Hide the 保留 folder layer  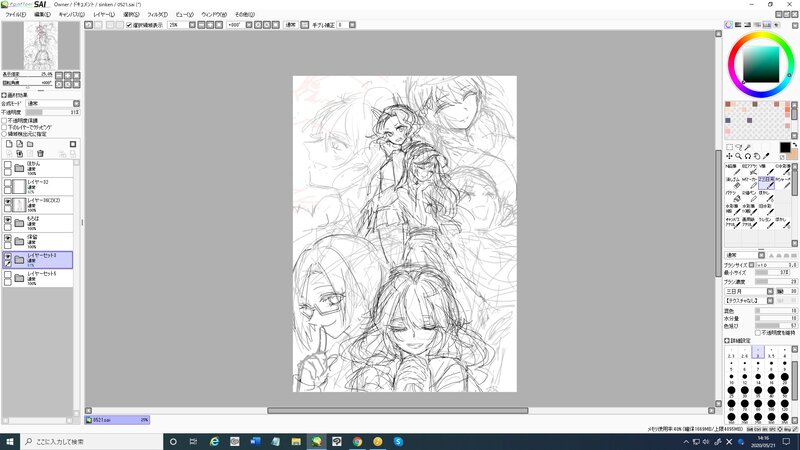point(8,238)
